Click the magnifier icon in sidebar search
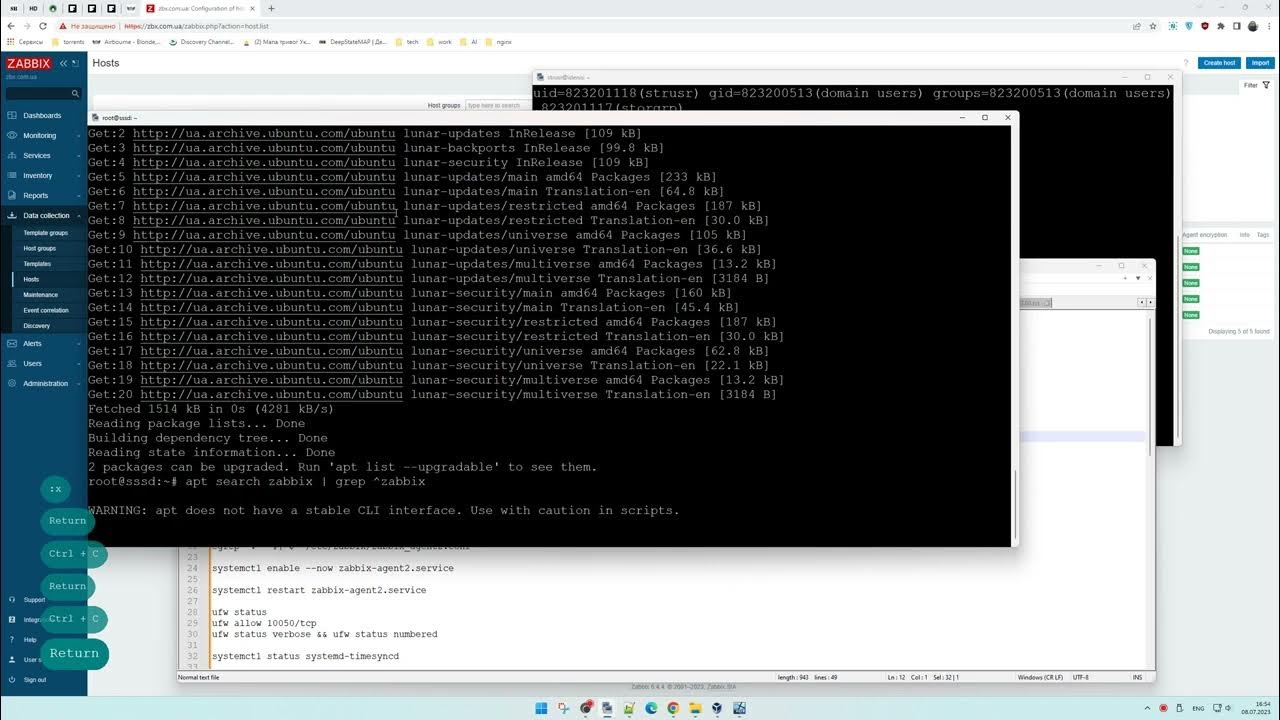 pyautogui.click(x=75, y=93)
